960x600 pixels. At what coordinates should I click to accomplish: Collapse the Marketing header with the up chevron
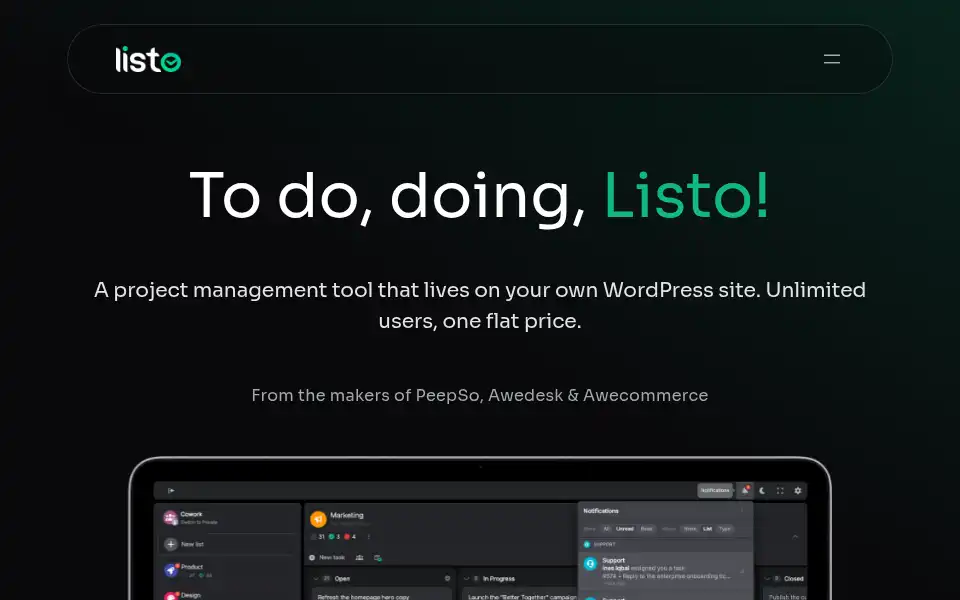795,537
